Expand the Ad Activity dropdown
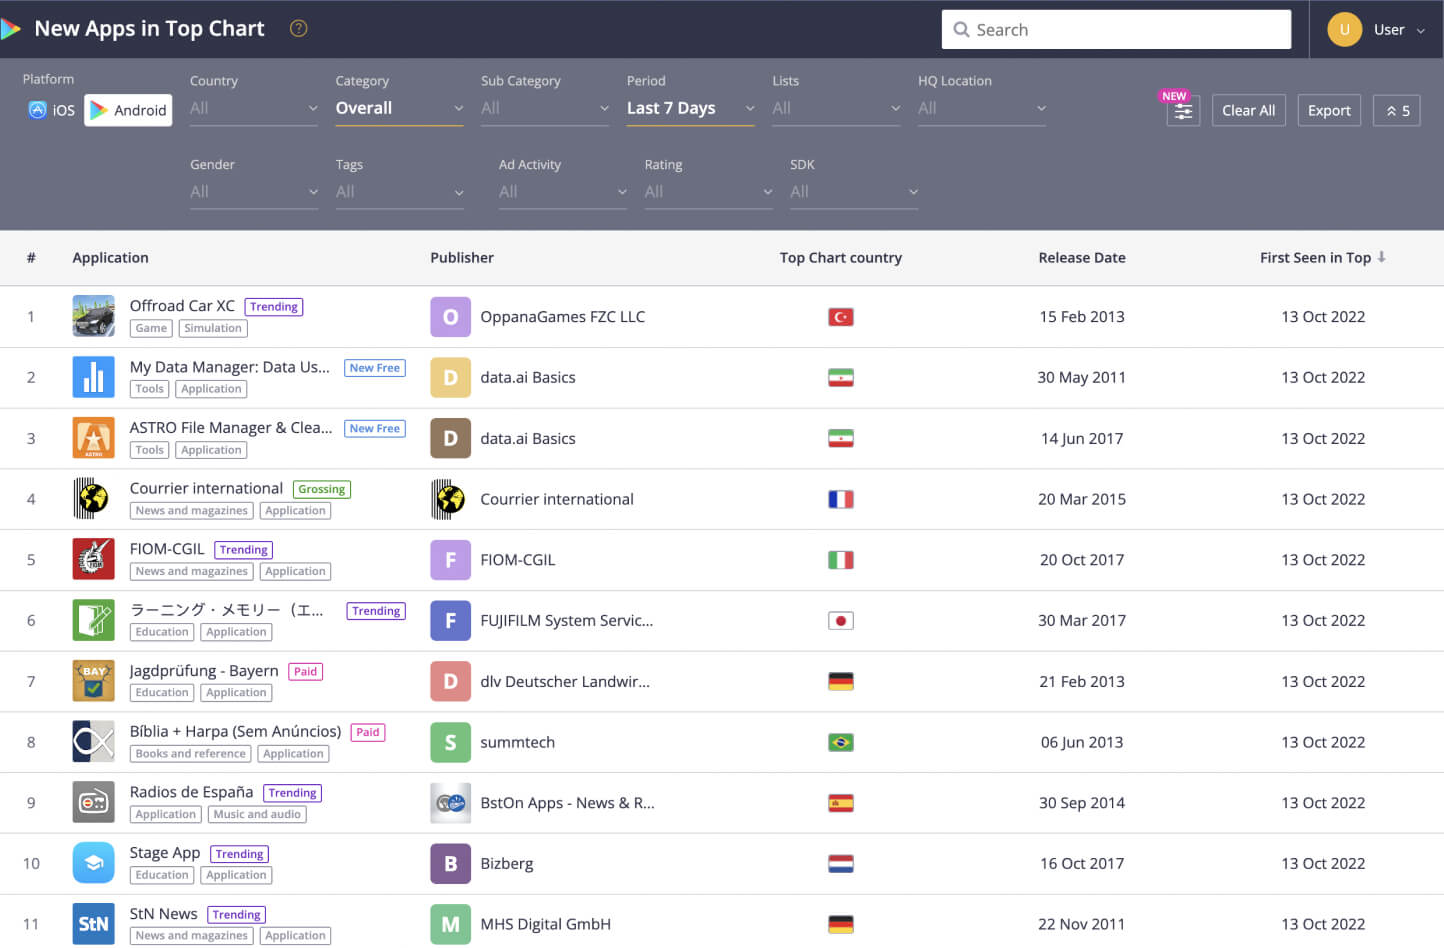The width and height of the screenshot is (1444, 948). [x=562, y=192]
